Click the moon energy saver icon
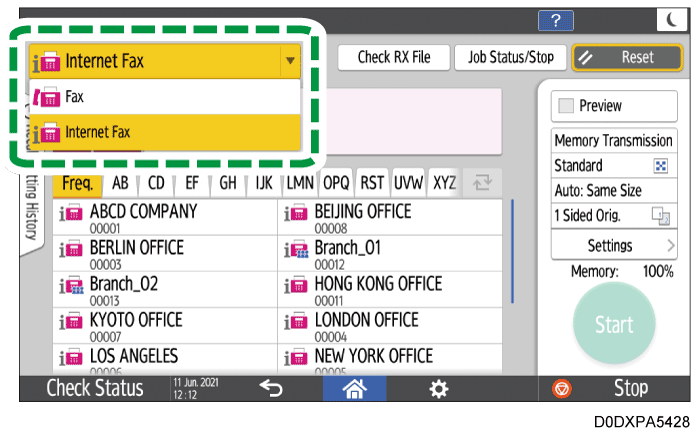Image resolution: width=695 pixels, height=431 pixels. click(668, 21)
